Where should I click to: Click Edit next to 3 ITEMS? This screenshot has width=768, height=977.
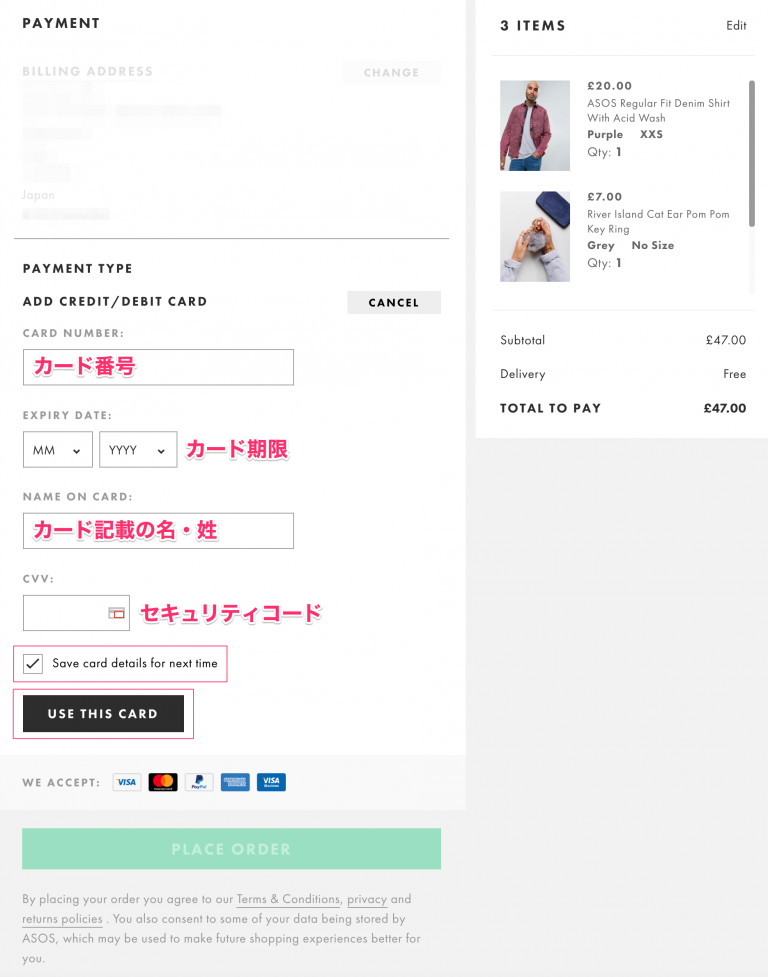tap(736, 25)
